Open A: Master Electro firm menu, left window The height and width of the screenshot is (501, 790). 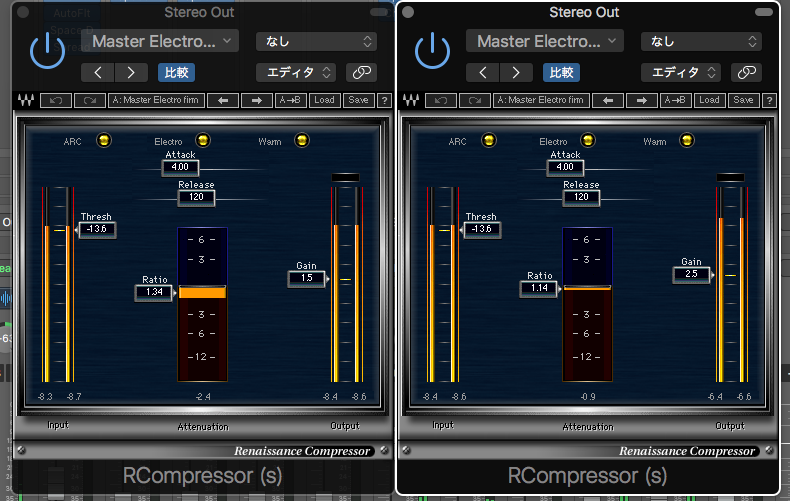pos(156,100)
